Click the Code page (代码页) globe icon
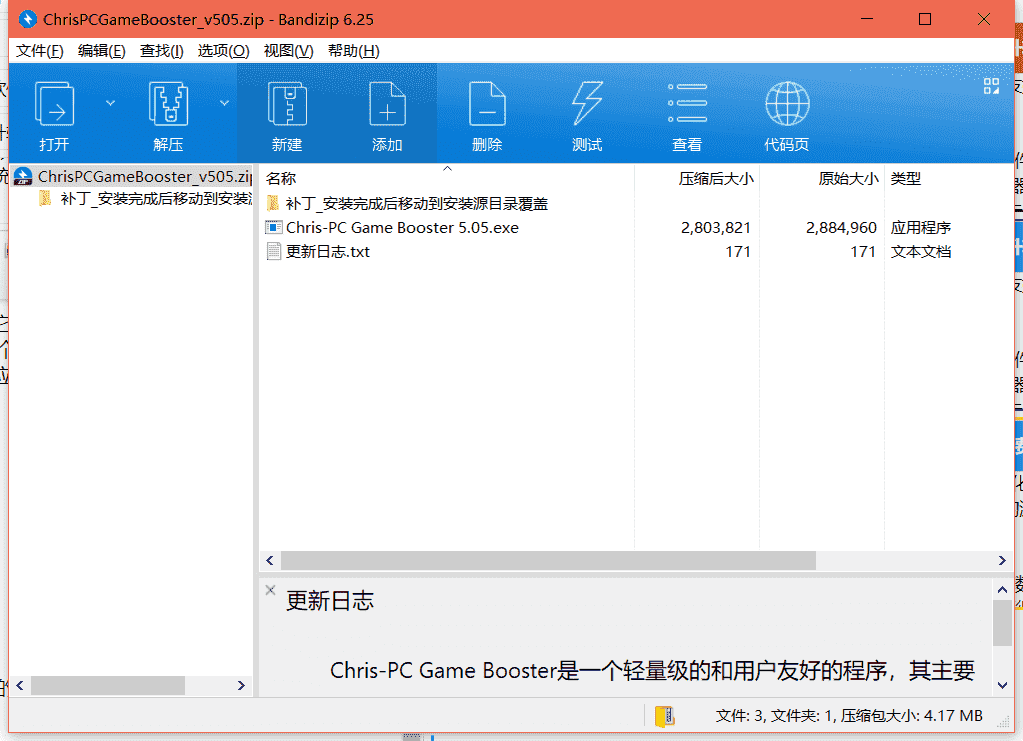This screenshot has width=1023, height=741. point(787,104)
